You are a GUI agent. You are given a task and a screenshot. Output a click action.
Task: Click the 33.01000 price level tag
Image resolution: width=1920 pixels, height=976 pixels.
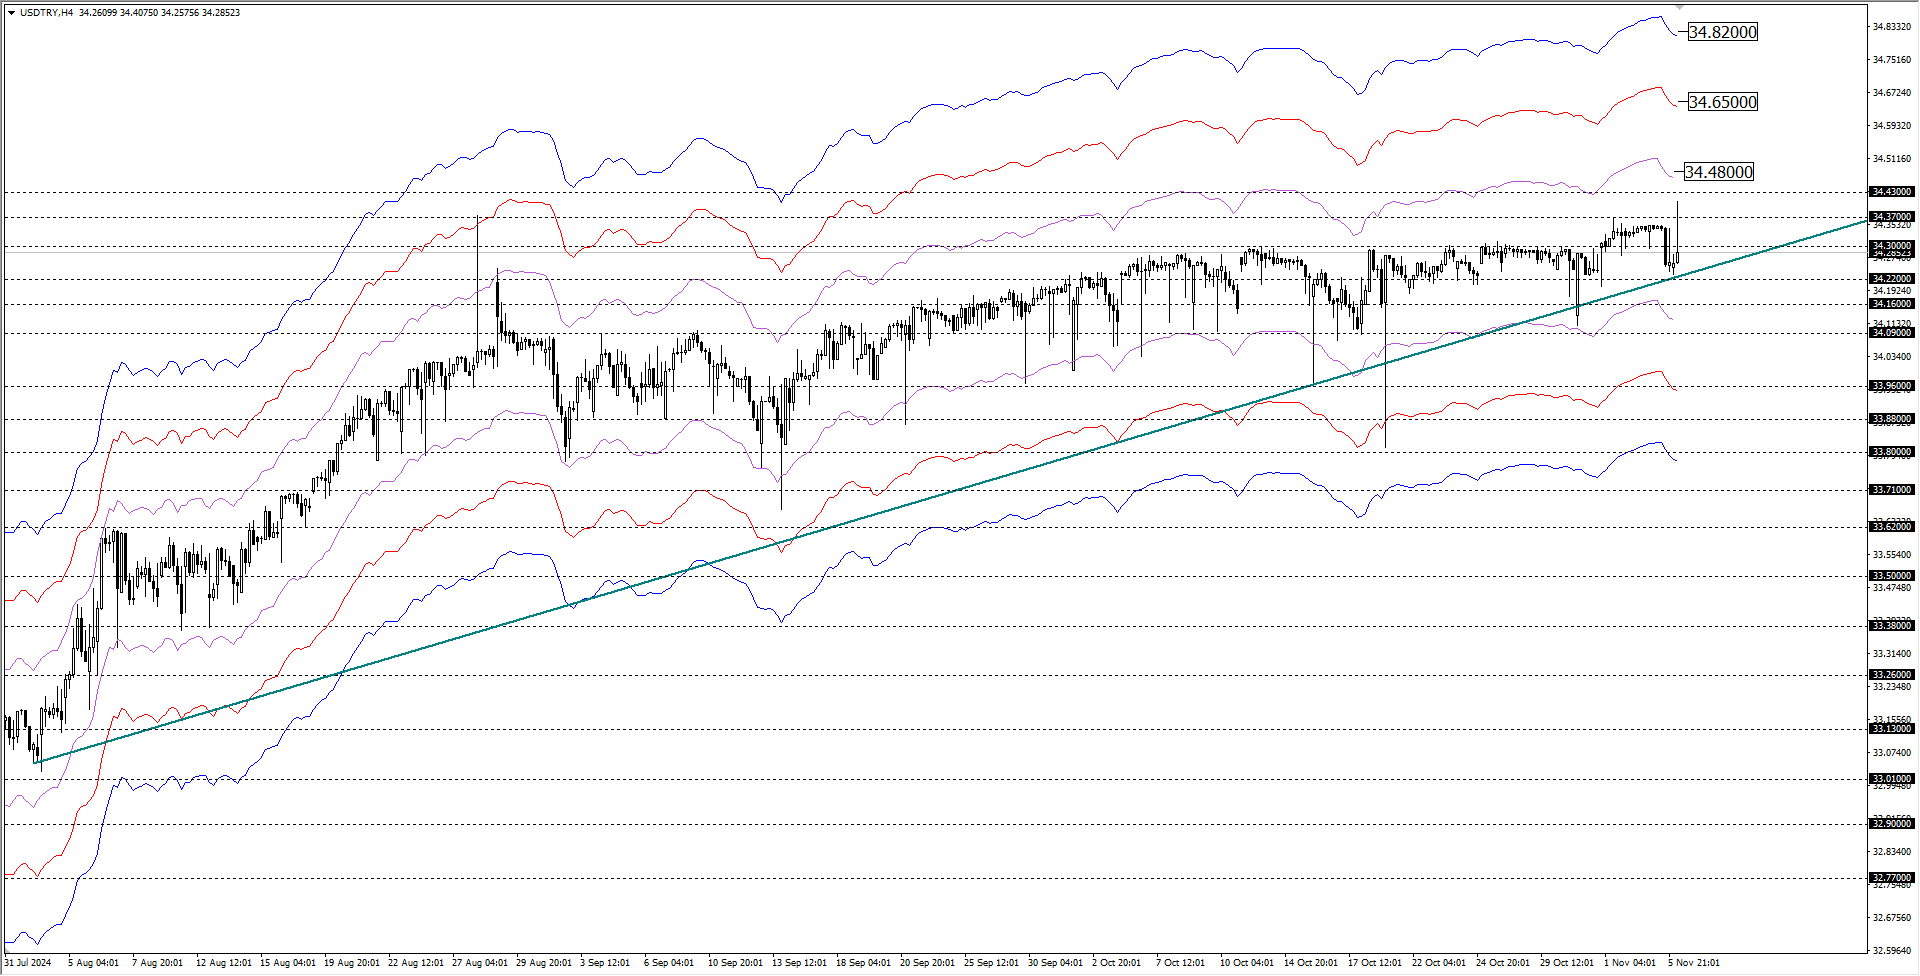click(1892, 779)
